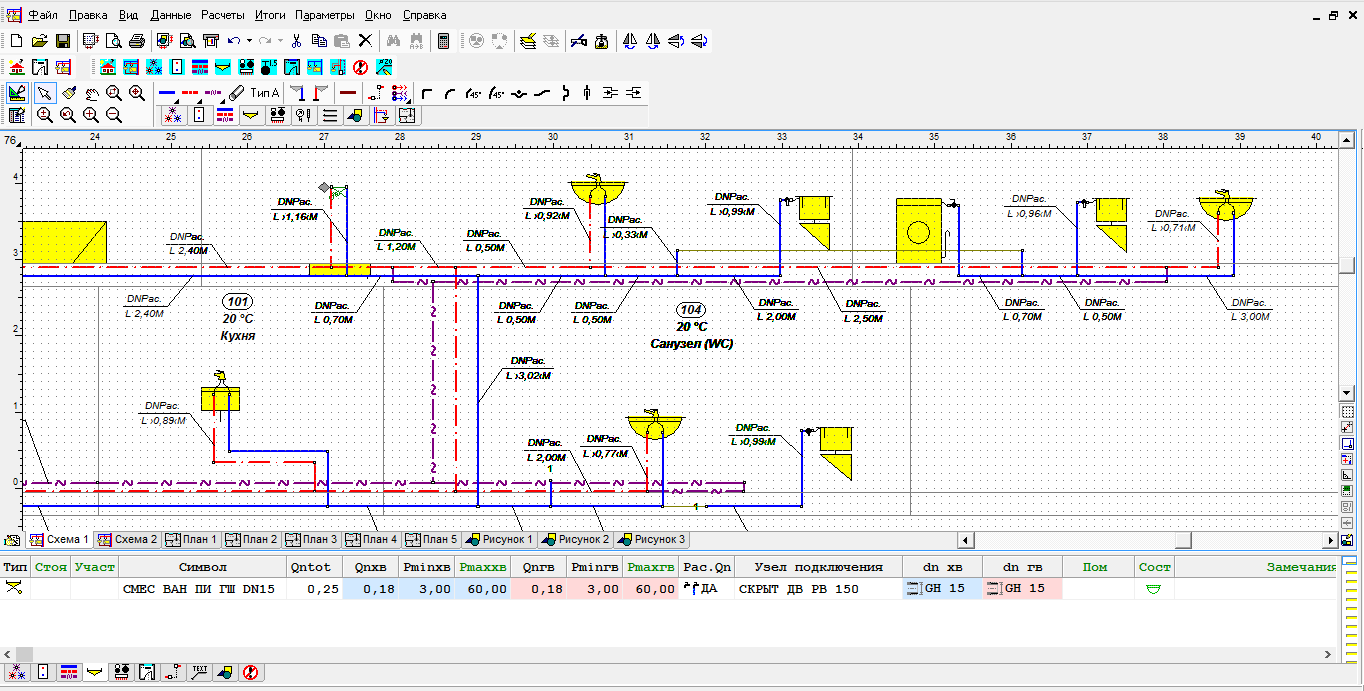Screen dimensions: 1364x691
Task: Click room label '104 Санузел (WC)'
Action: coord(691,326)
